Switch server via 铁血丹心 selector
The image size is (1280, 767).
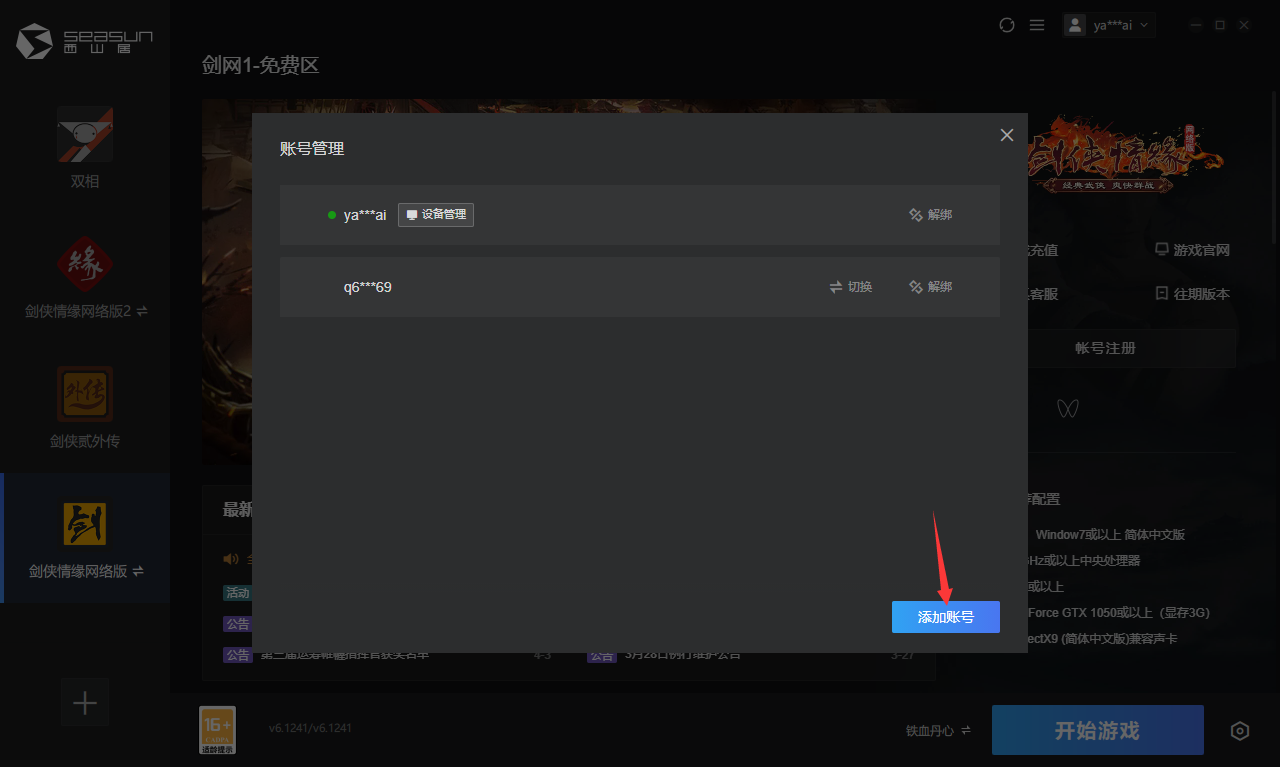(938, 731)
